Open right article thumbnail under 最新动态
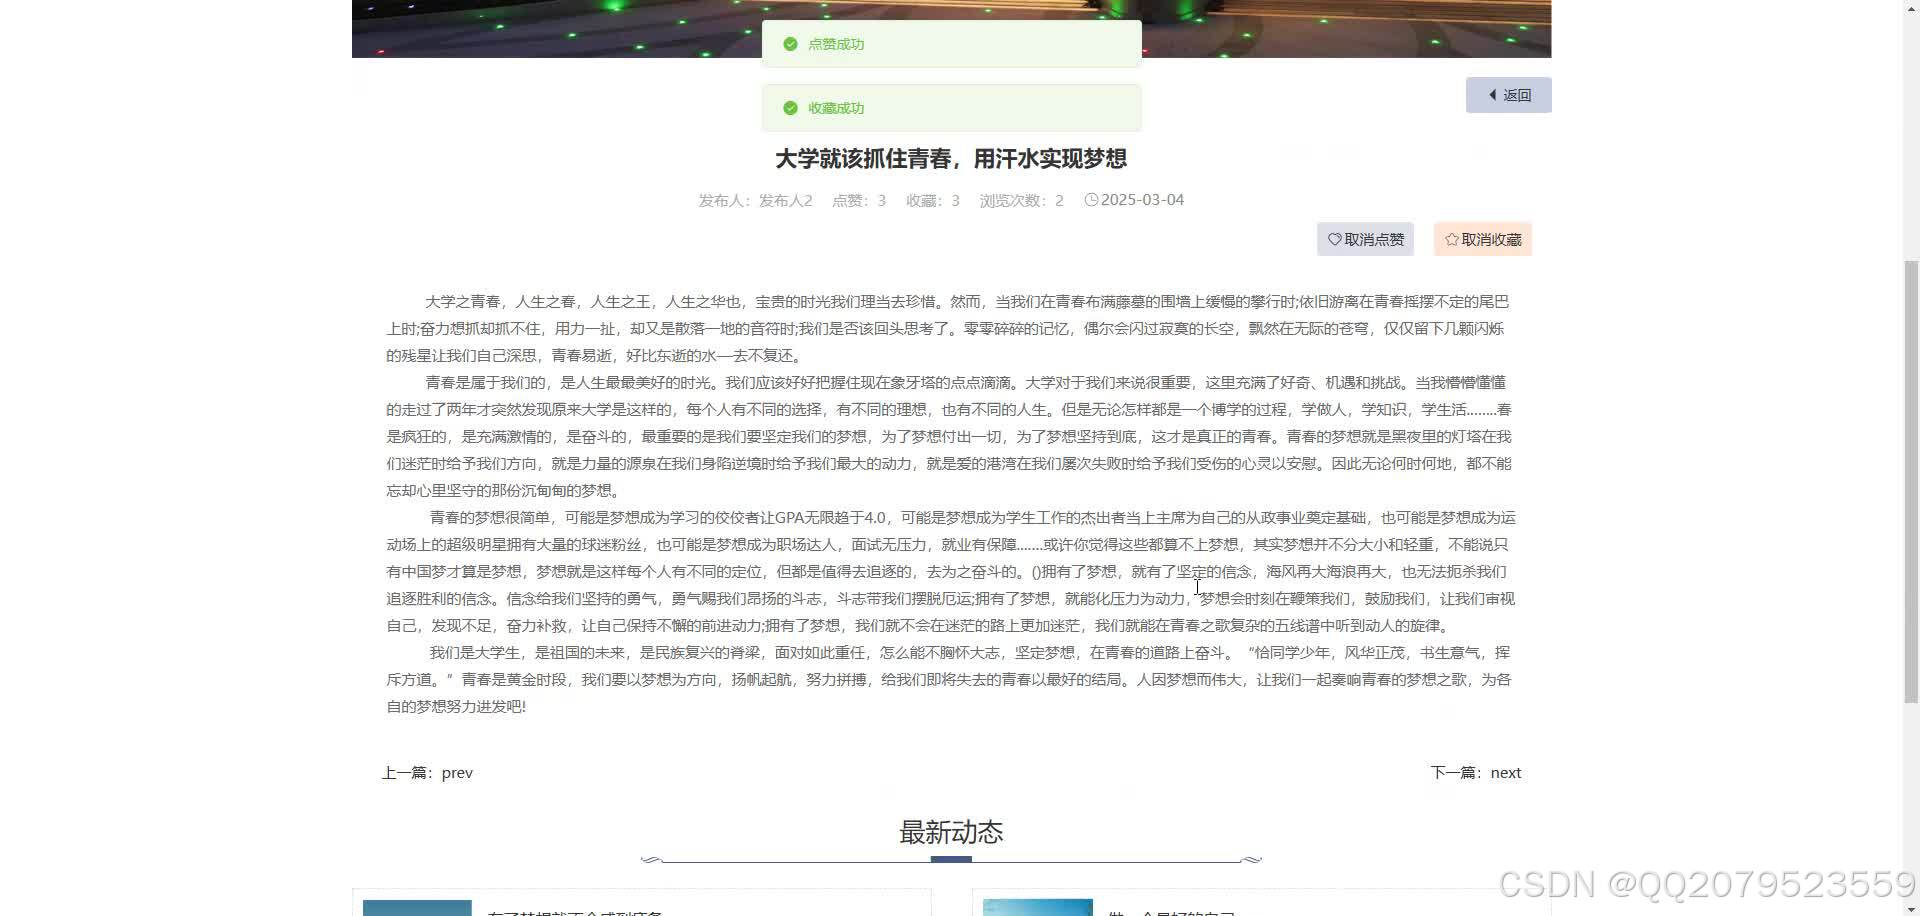This screenshot has height=916, width=1920. click(1037, 908)
